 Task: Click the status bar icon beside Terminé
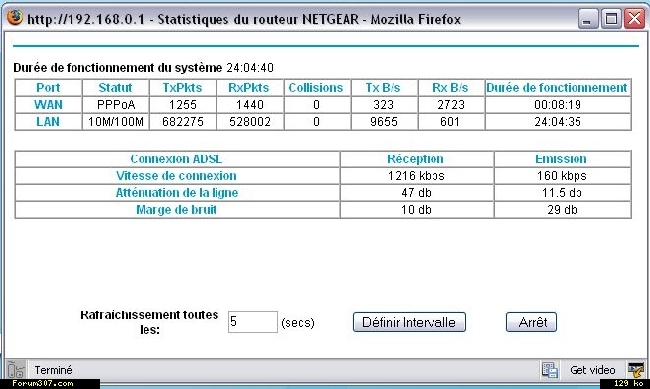pyautogui.click(x=16, y=370)
